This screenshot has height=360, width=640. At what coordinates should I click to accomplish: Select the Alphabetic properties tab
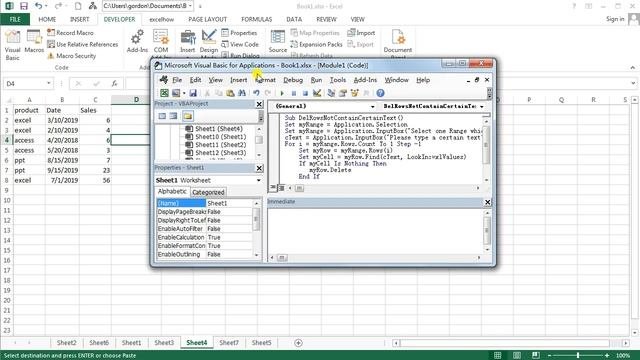pos(172,191)
